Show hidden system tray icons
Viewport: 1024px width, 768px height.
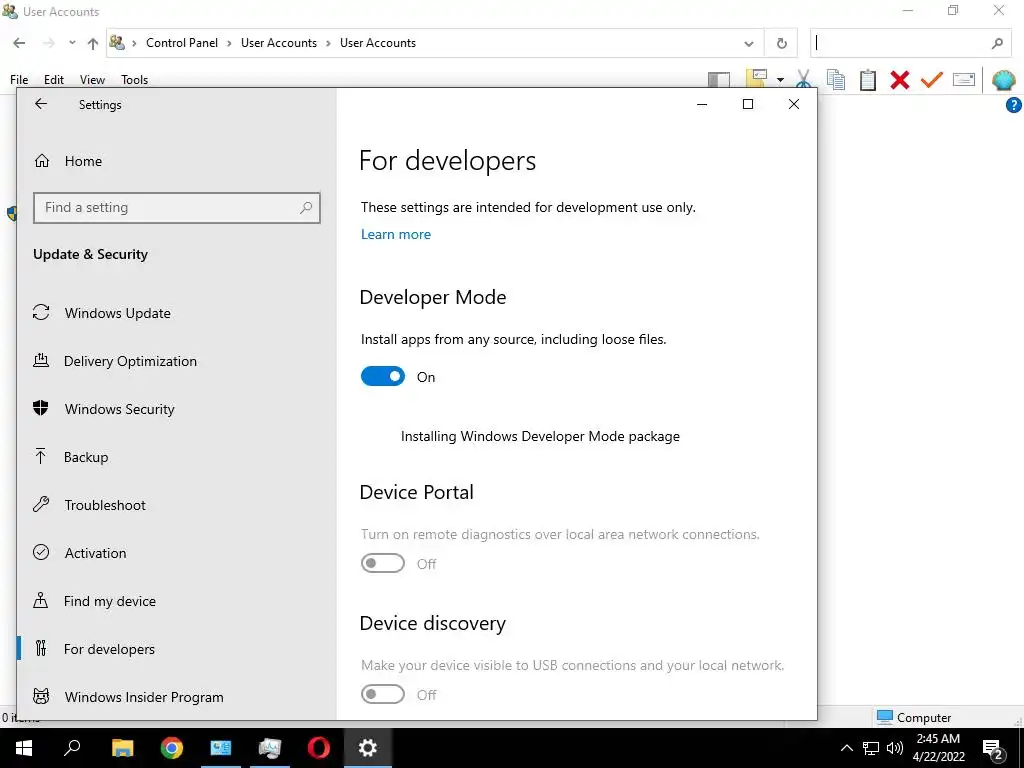click(846, 748)
